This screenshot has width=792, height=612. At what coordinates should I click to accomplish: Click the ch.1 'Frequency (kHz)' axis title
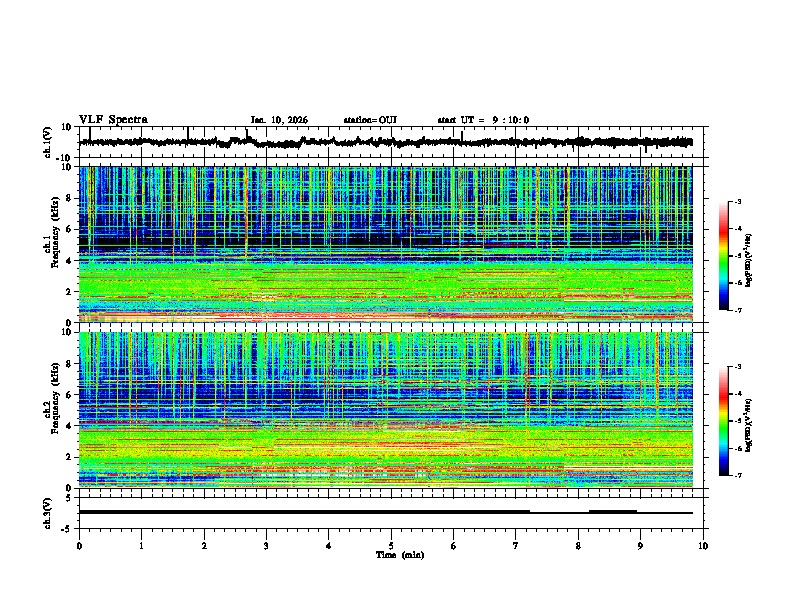(56, 232)
